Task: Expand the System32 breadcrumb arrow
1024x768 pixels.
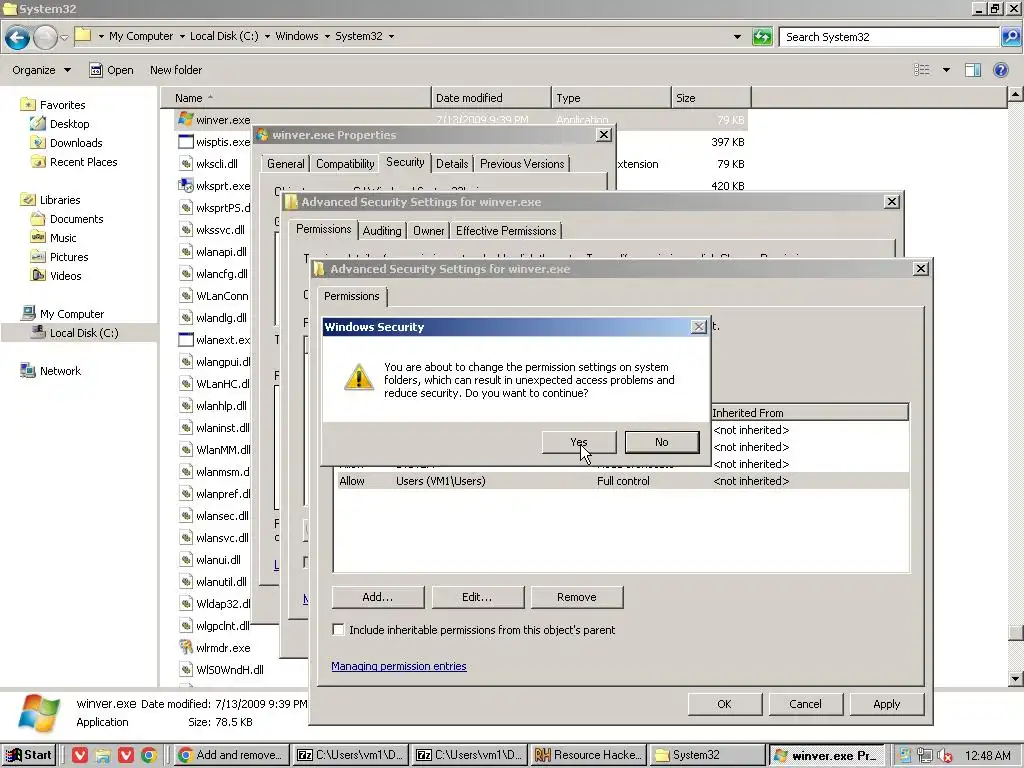Action: 391,37
